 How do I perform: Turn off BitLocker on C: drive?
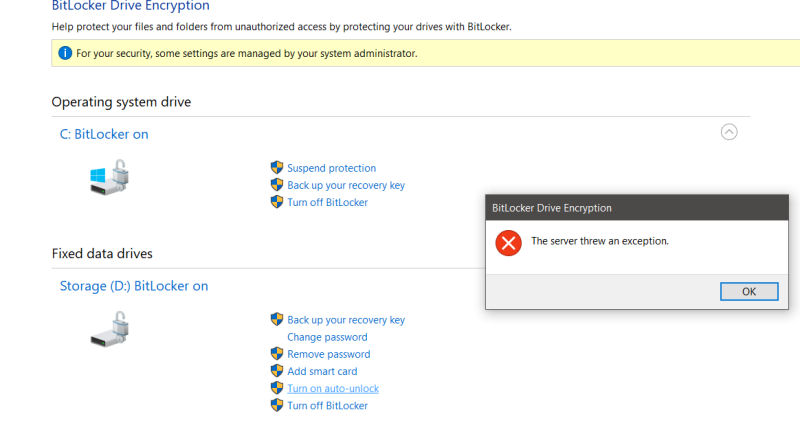(327, 202)
